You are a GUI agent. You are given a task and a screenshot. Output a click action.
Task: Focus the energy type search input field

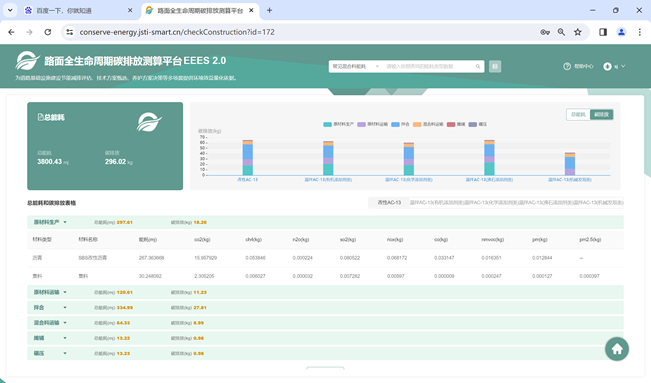click(x=430, y=66)
